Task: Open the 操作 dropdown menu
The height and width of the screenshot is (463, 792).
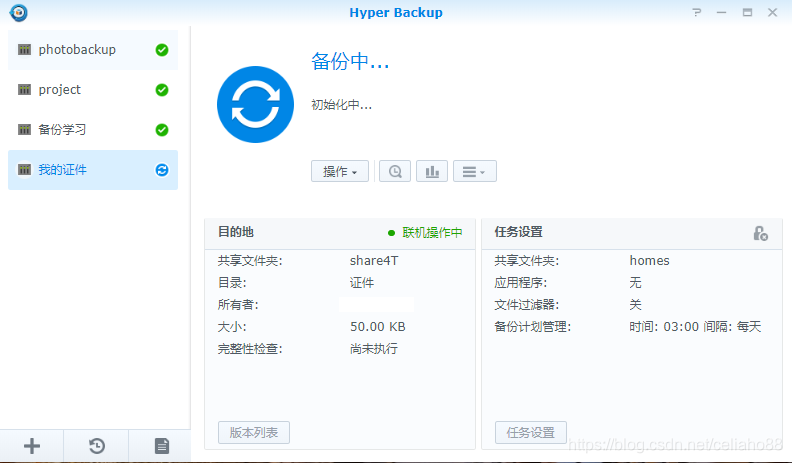Action: pyautogui.click(x=340, y=171)
